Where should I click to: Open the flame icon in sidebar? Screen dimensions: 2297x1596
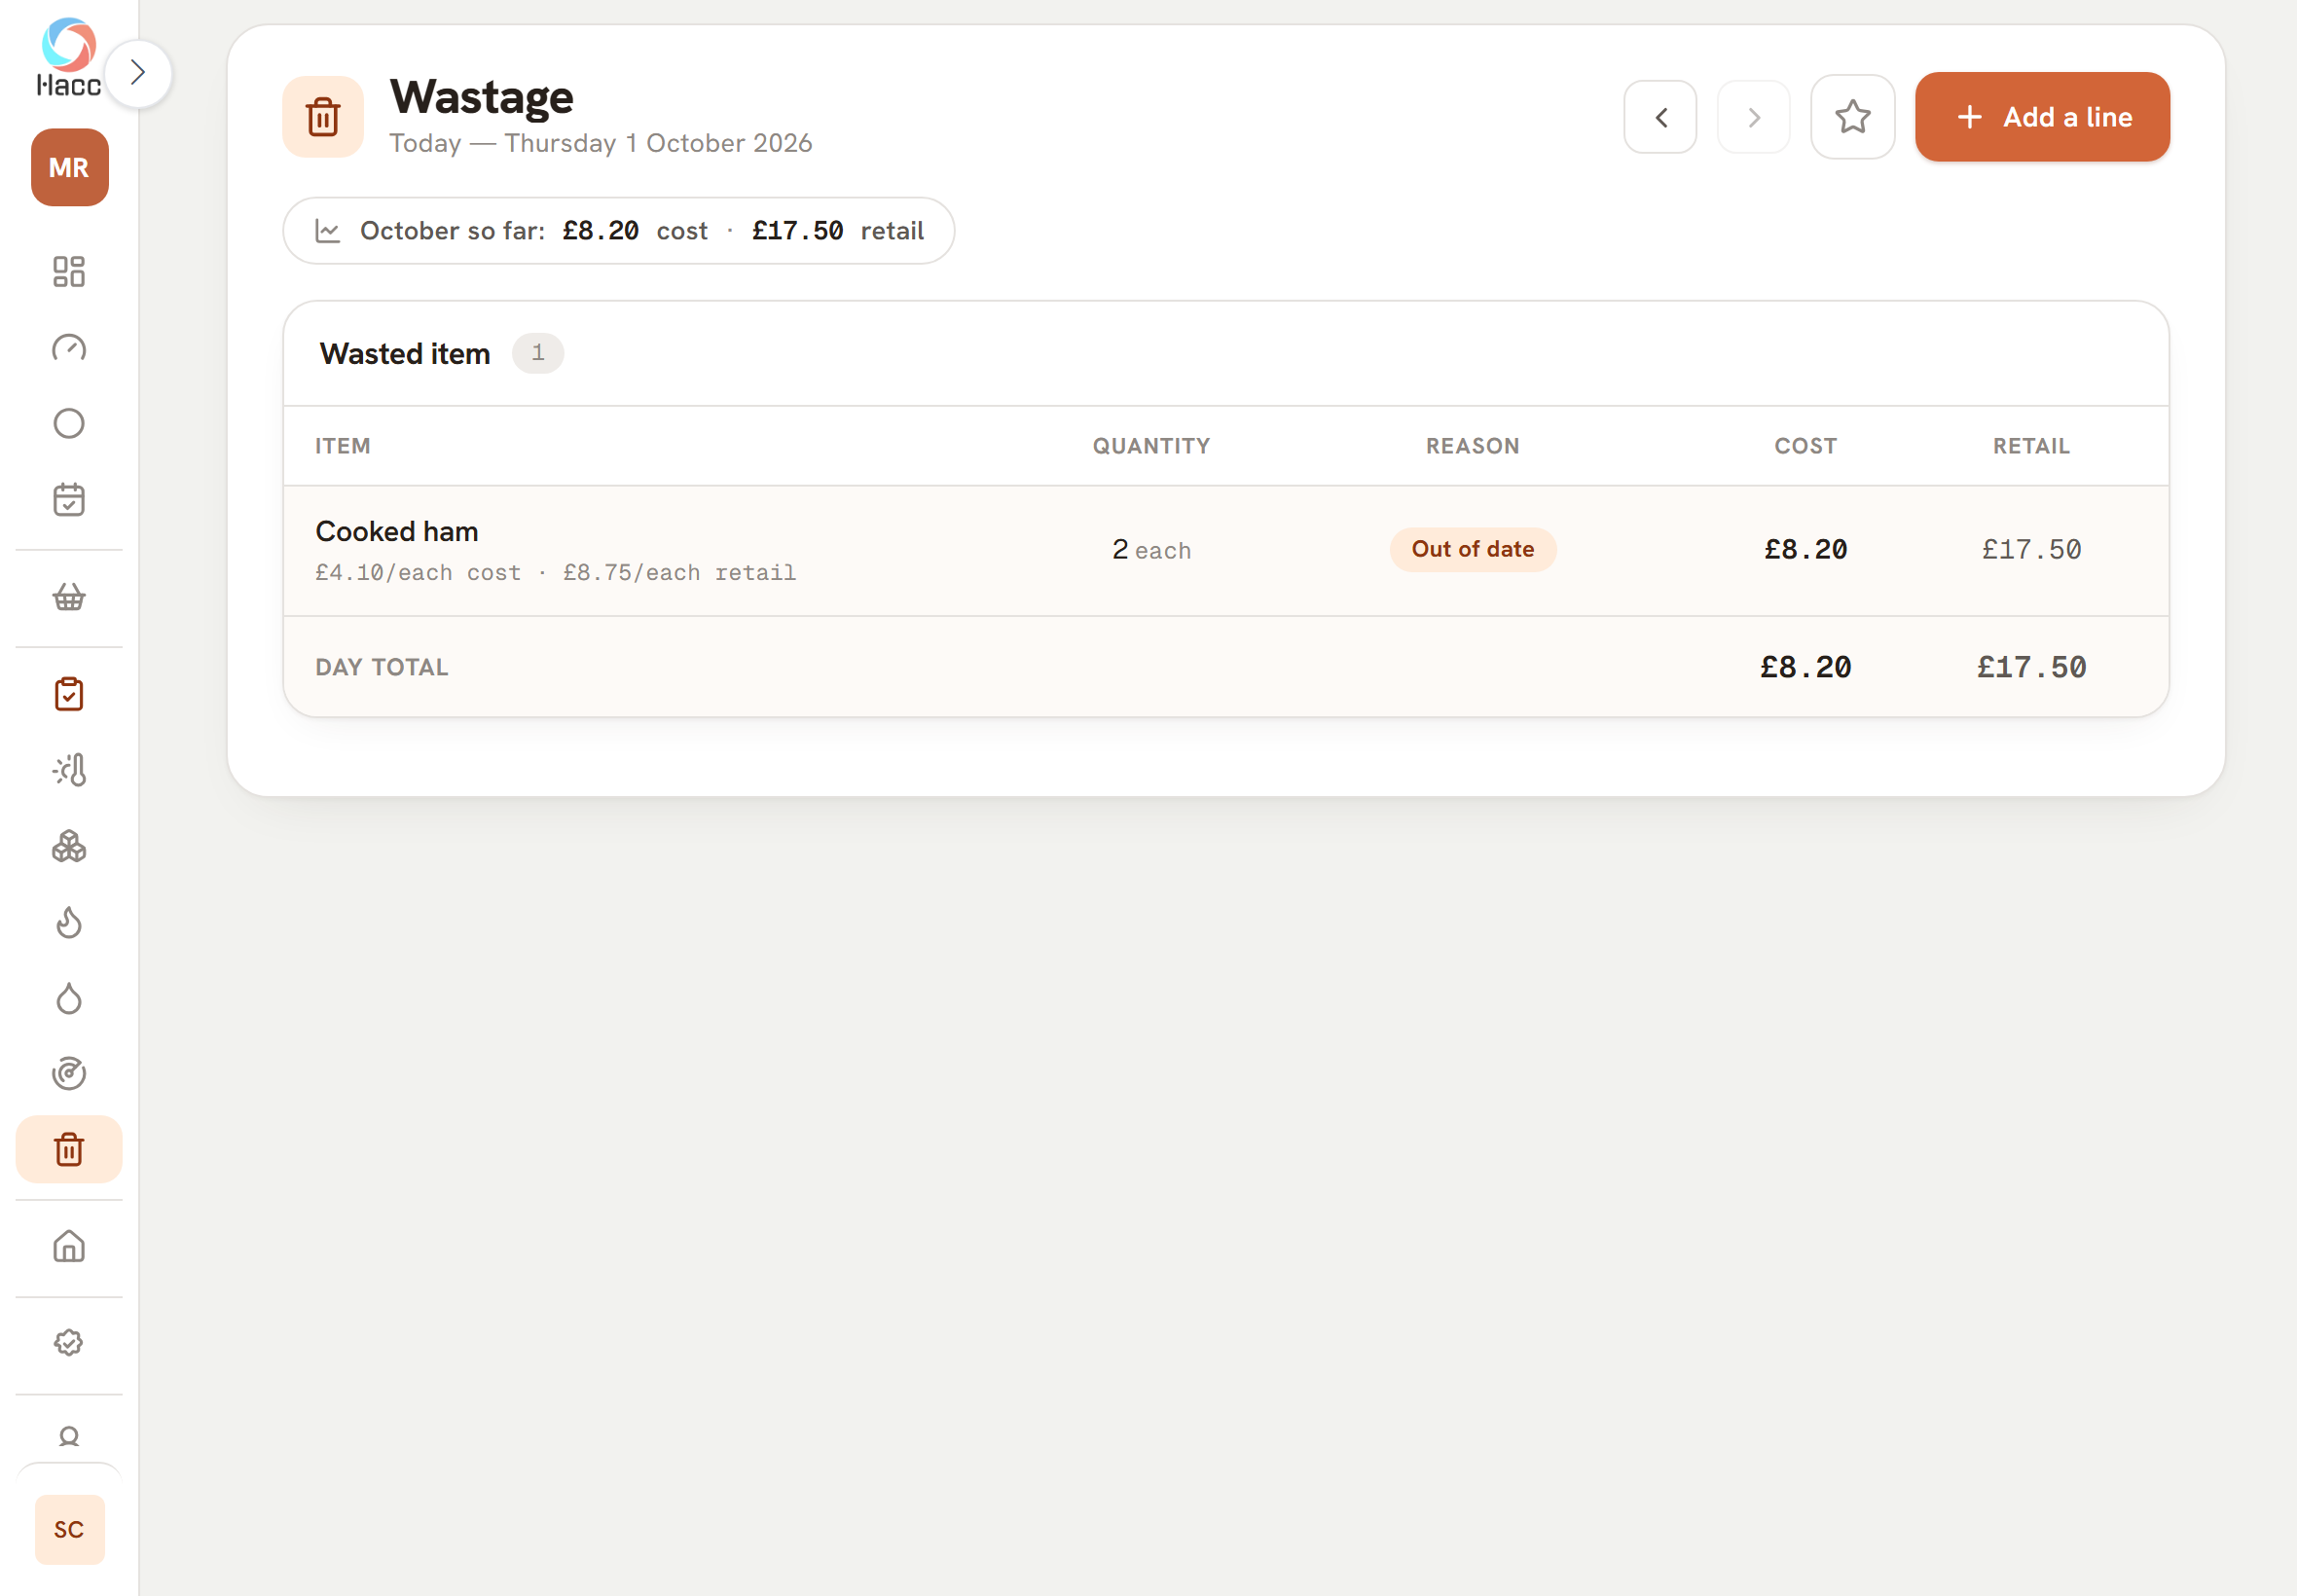(x=69, y=922)
